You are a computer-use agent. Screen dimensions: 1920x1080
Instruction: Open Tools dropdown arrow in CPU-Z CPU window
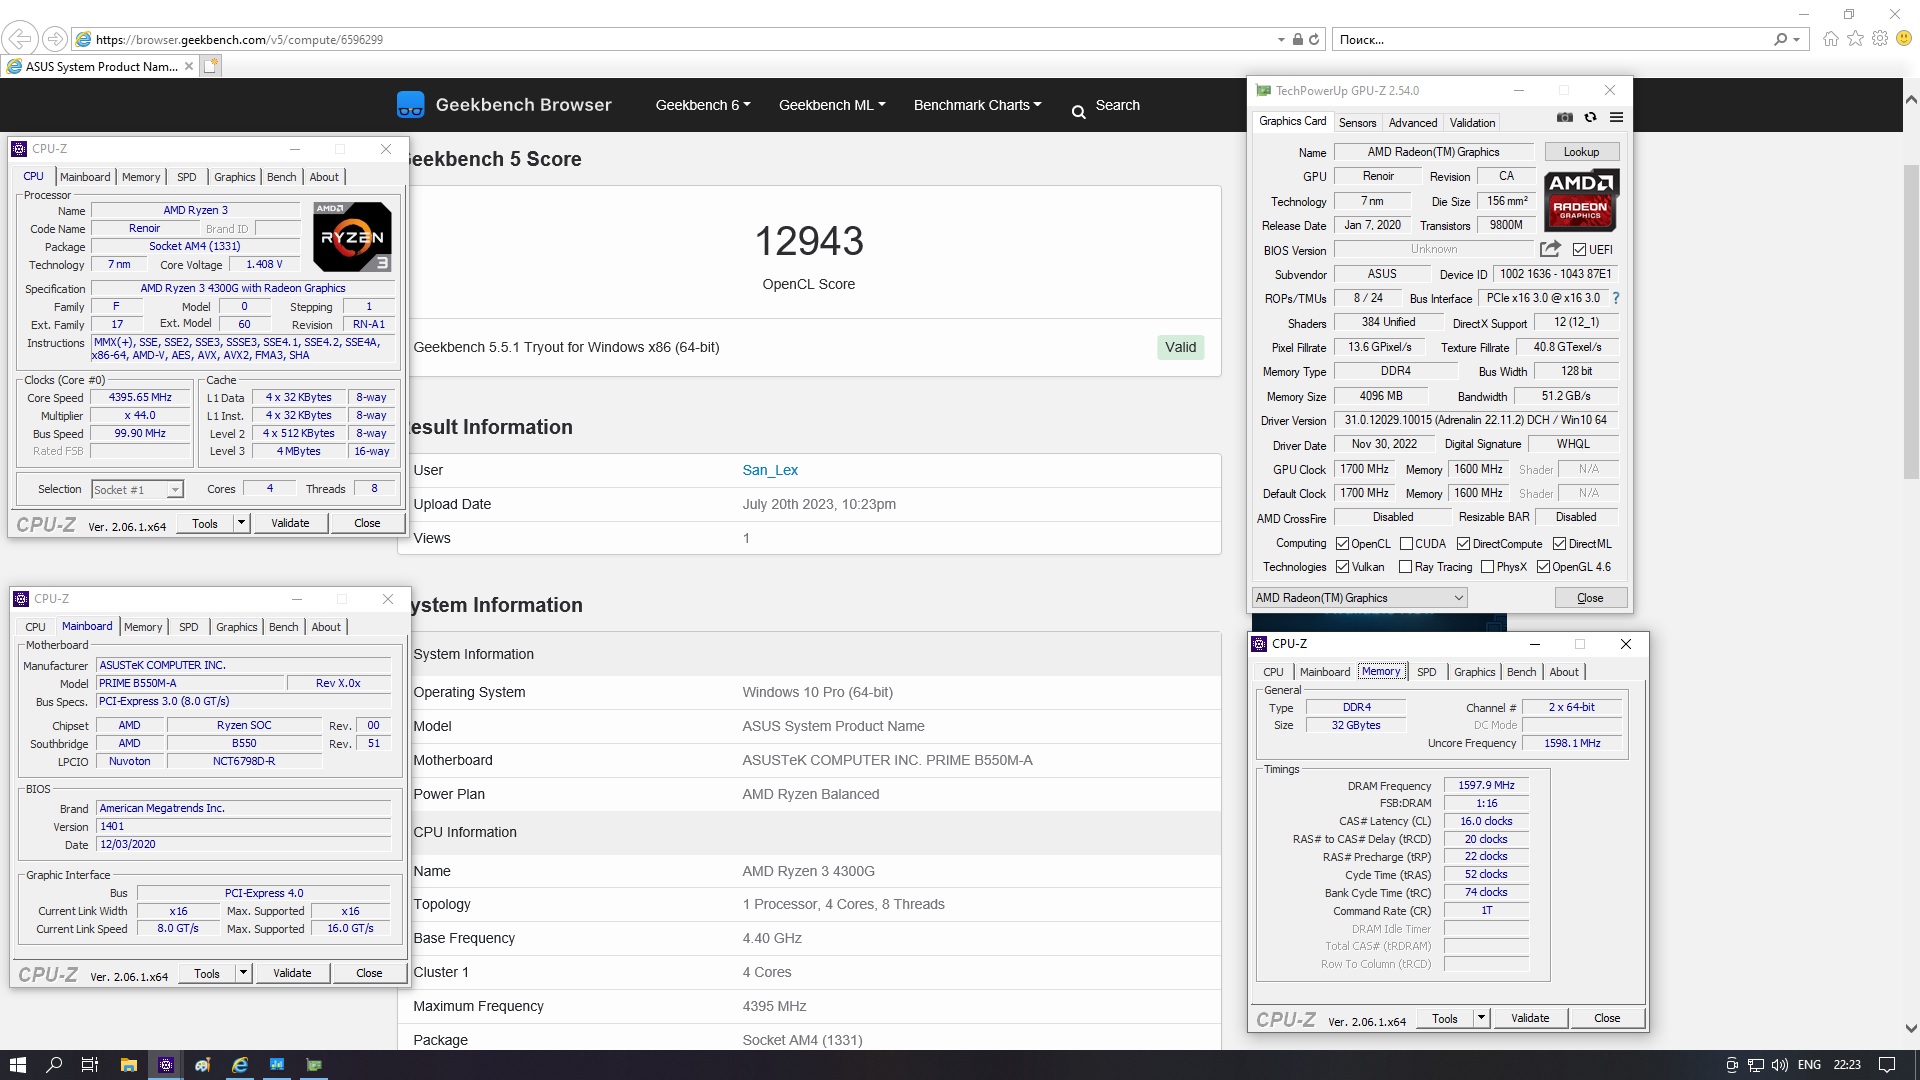241,523
